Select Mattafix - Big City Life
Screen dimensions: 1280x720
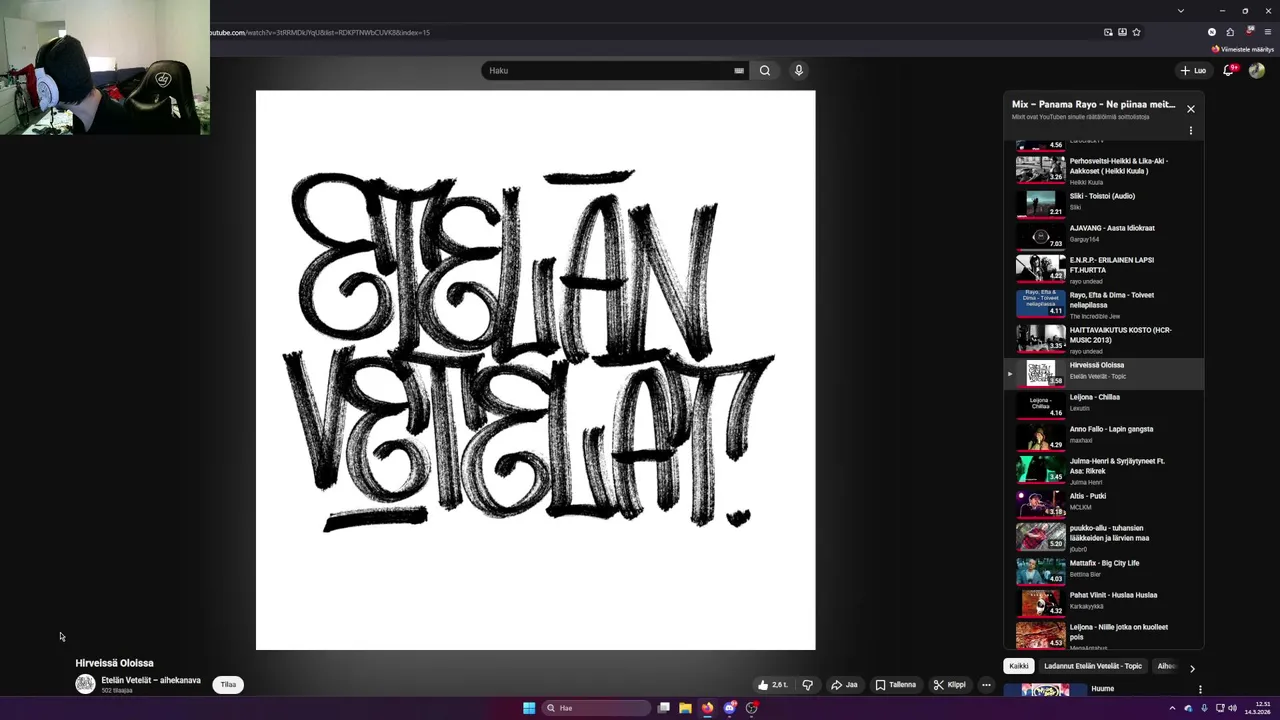(x=1105, y=571)
